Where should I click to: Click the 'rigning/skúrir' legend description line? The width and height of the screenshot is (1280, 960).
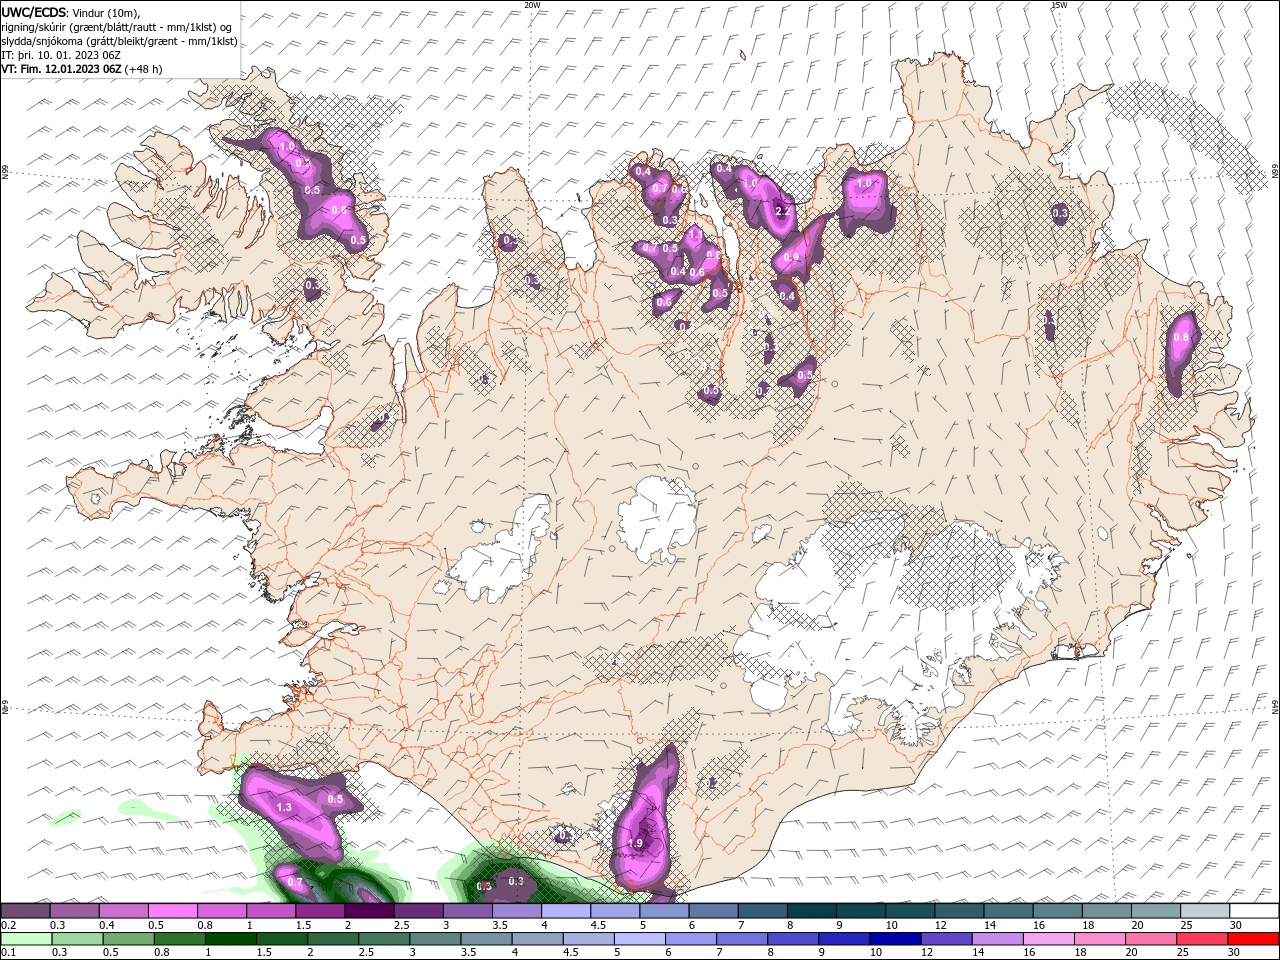click(x=117, y=26)
